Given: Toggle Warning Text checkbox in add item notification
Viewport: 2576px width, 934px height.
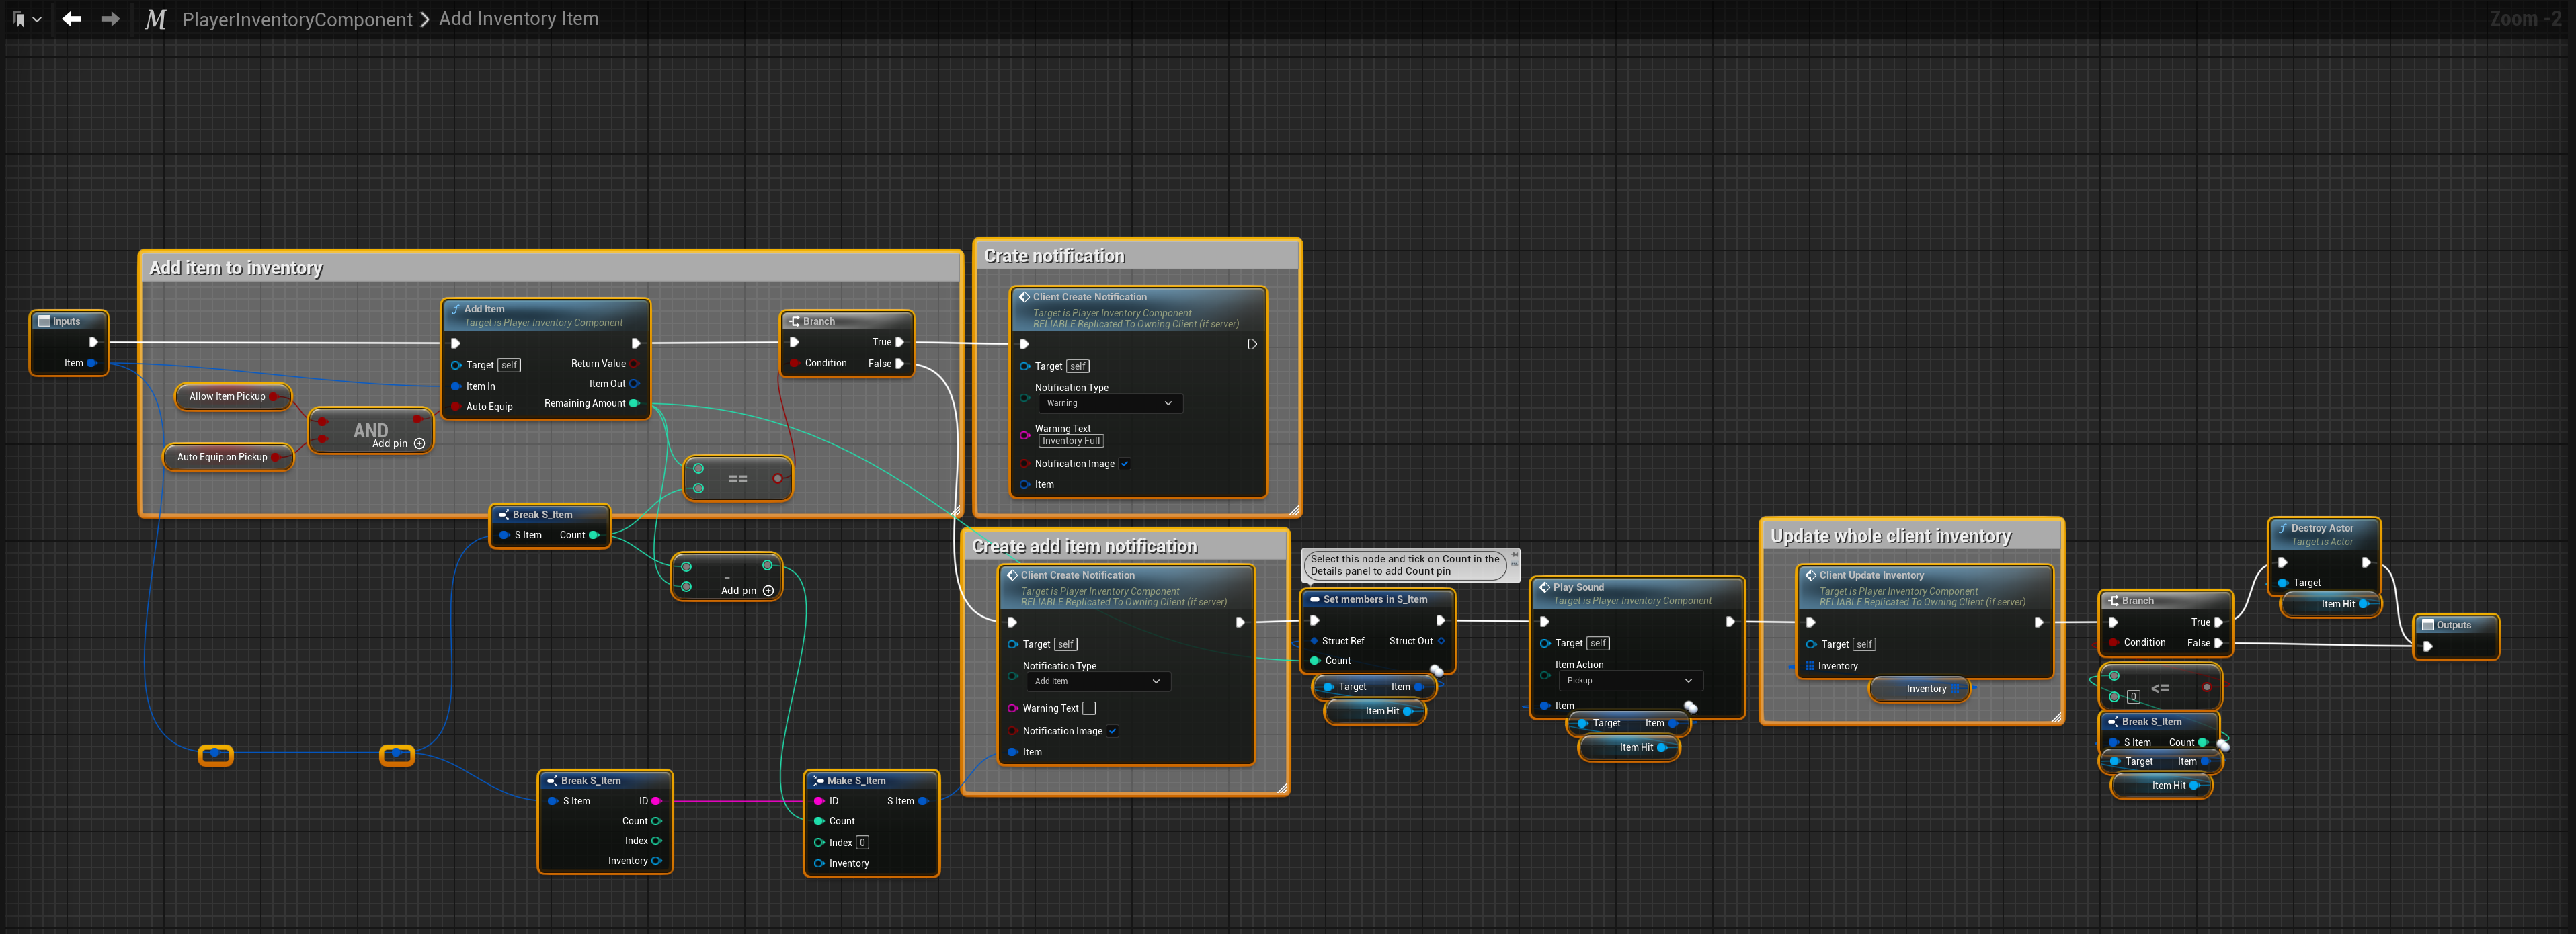Looking at the screenshot, I should 1089,708.
